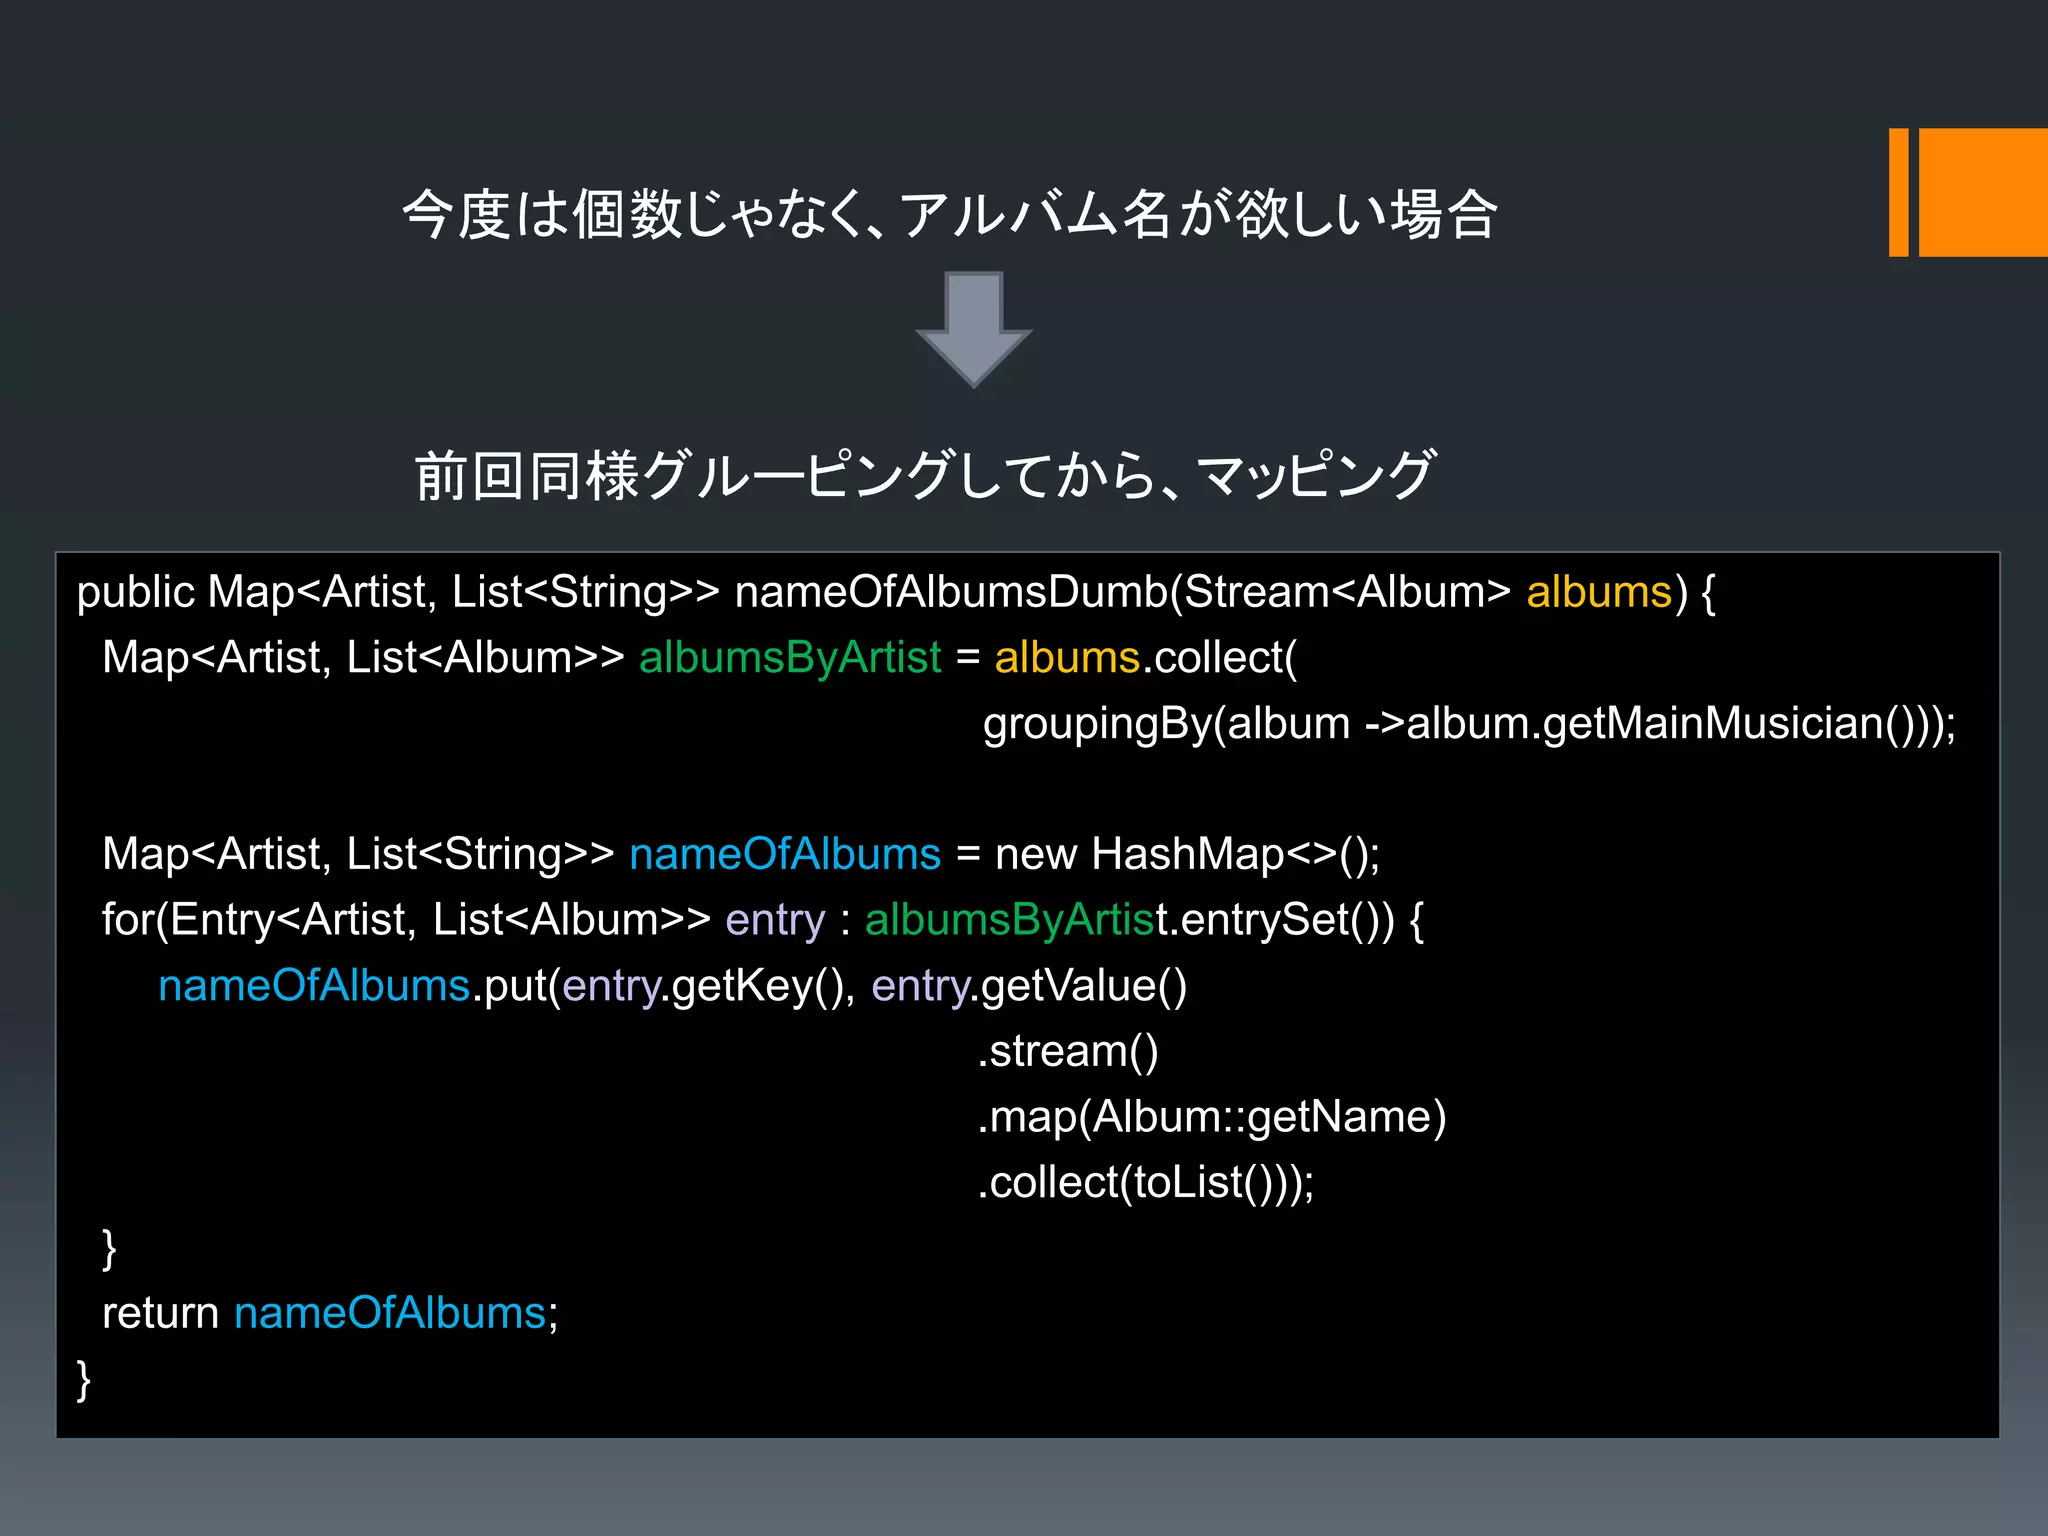The height and width of the screenshot is (1536, 2048).
Task: Click the Japanese title about album names
Action: tap(949, 214)
